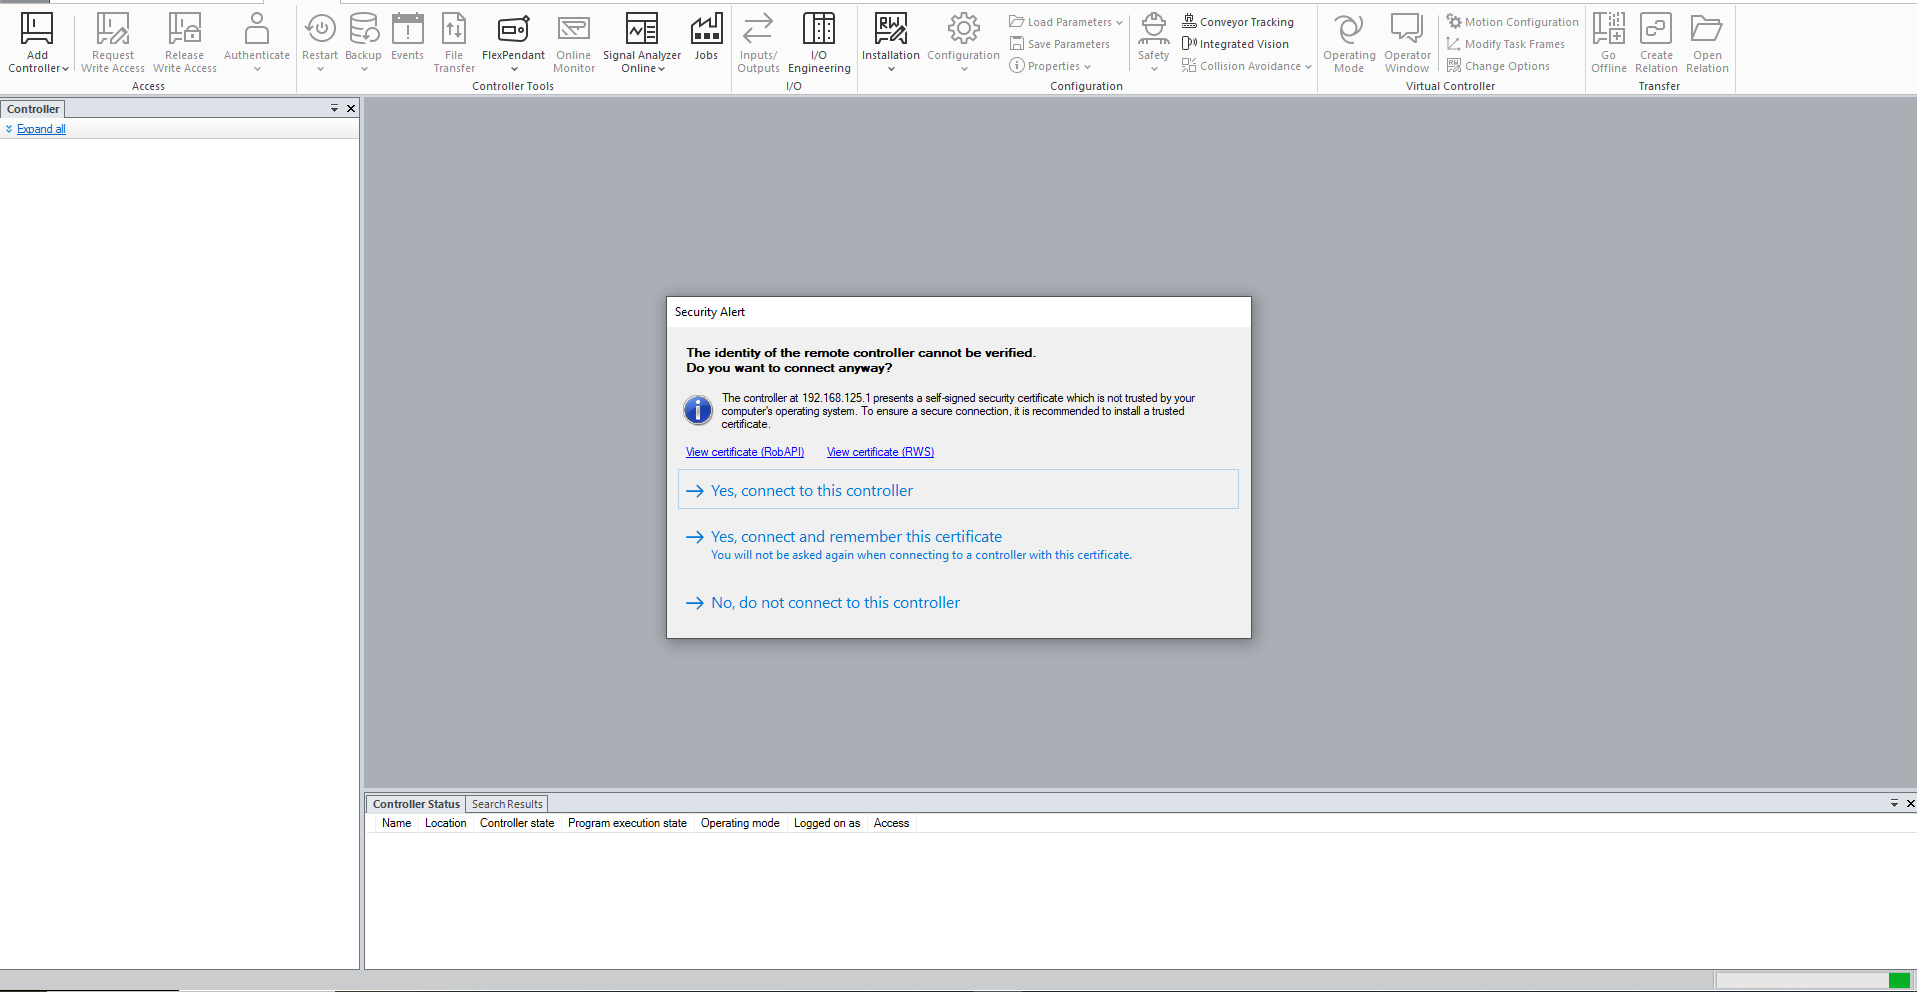1917x992 pixels.
Task: Switch to the Controller Status tab
Action: coord(416,804)
